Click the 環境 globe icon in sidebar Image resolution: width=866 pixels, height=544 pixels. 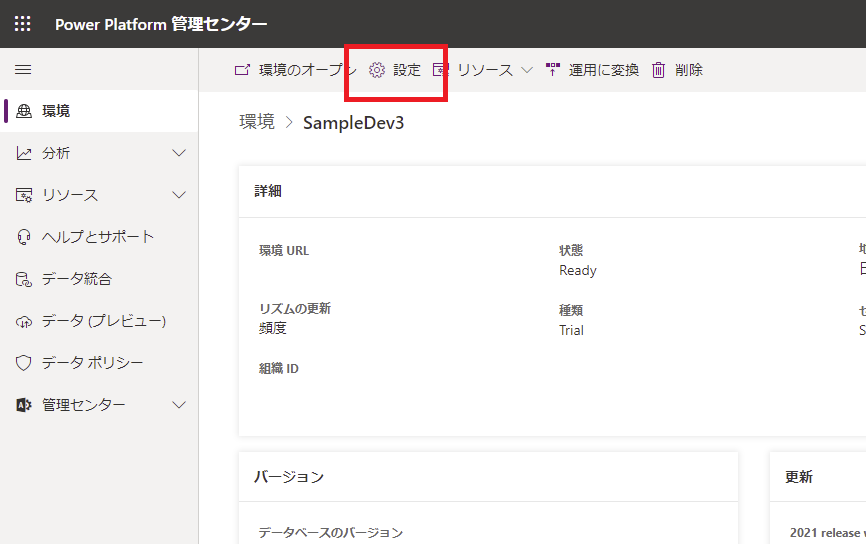click(x=24, y=111)
